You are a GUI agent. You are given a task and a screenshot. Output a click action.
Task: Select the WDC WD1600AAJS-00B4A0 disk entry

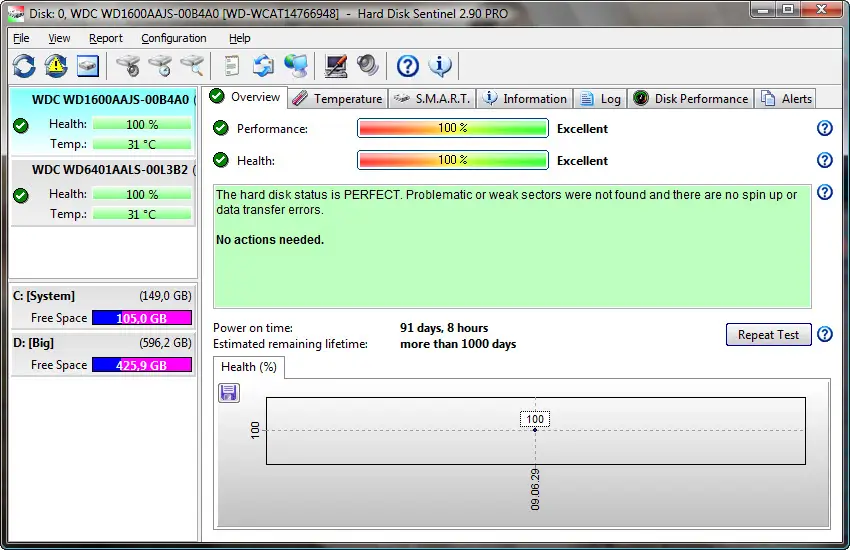(103, 121)
